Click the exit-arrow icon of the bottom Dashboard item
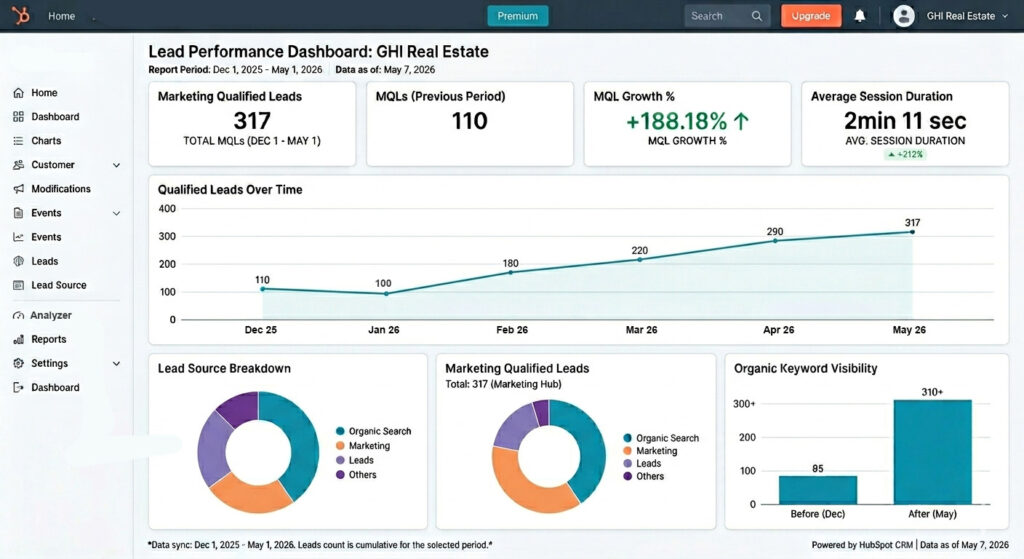The height and width of the screenshot is (559, 1024). pos(18,387)
